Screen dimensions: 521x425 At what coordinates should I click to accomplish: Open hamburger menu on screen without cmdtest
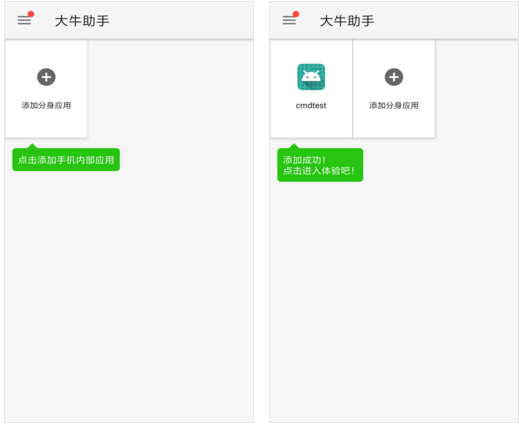click(24, 20)
